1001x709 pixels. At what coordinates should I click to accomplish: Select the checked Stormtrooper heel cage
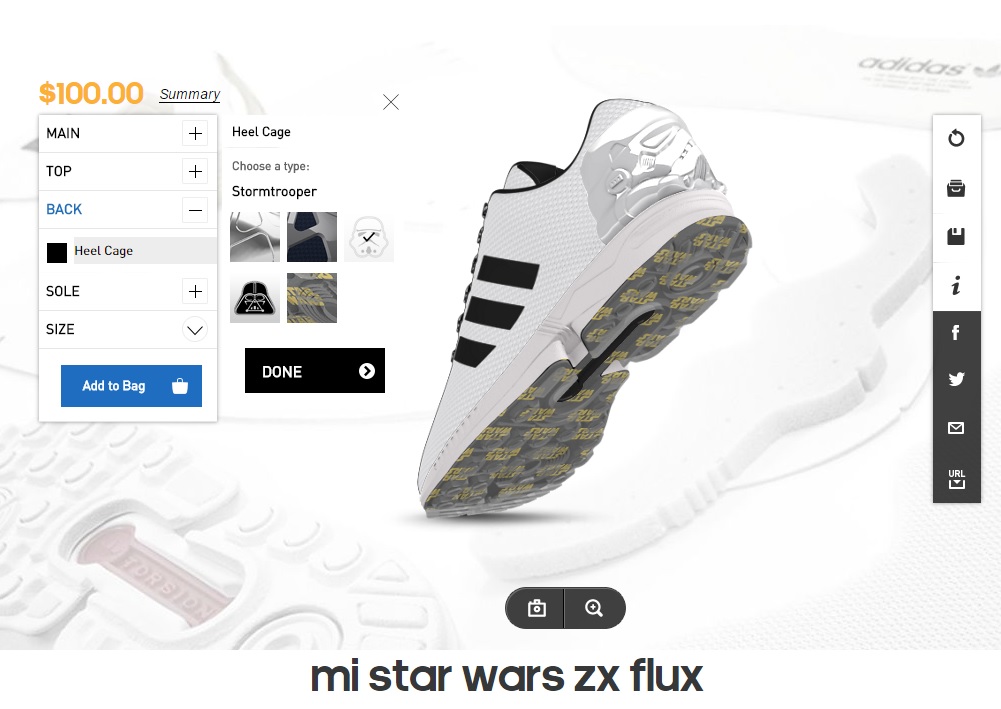pos(369,237)
